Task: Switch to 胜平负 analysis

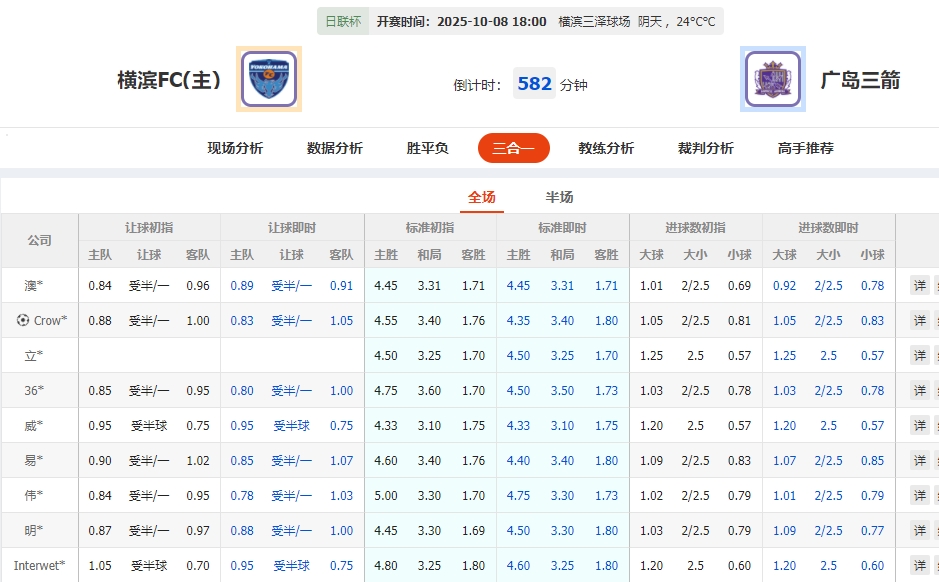Action: tap(423, 147)
